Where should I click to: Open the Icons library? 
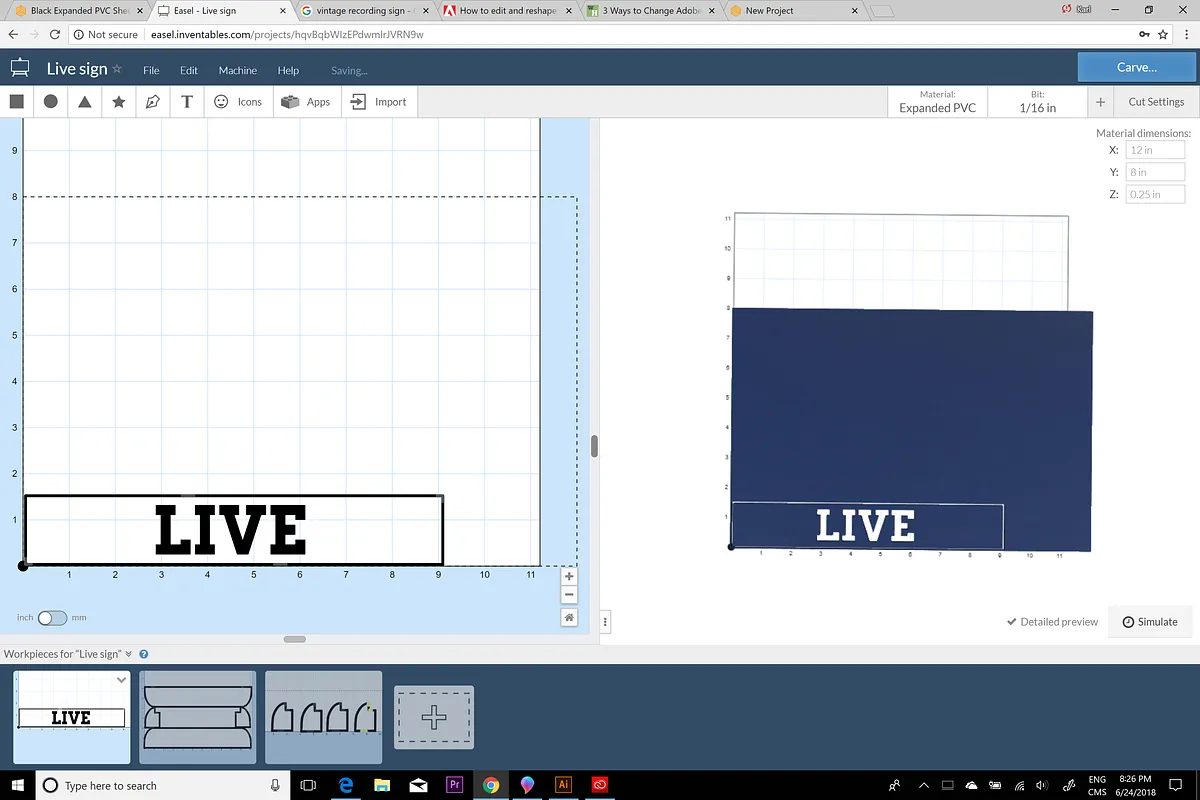pyautogui.click(x=238, y=102)
